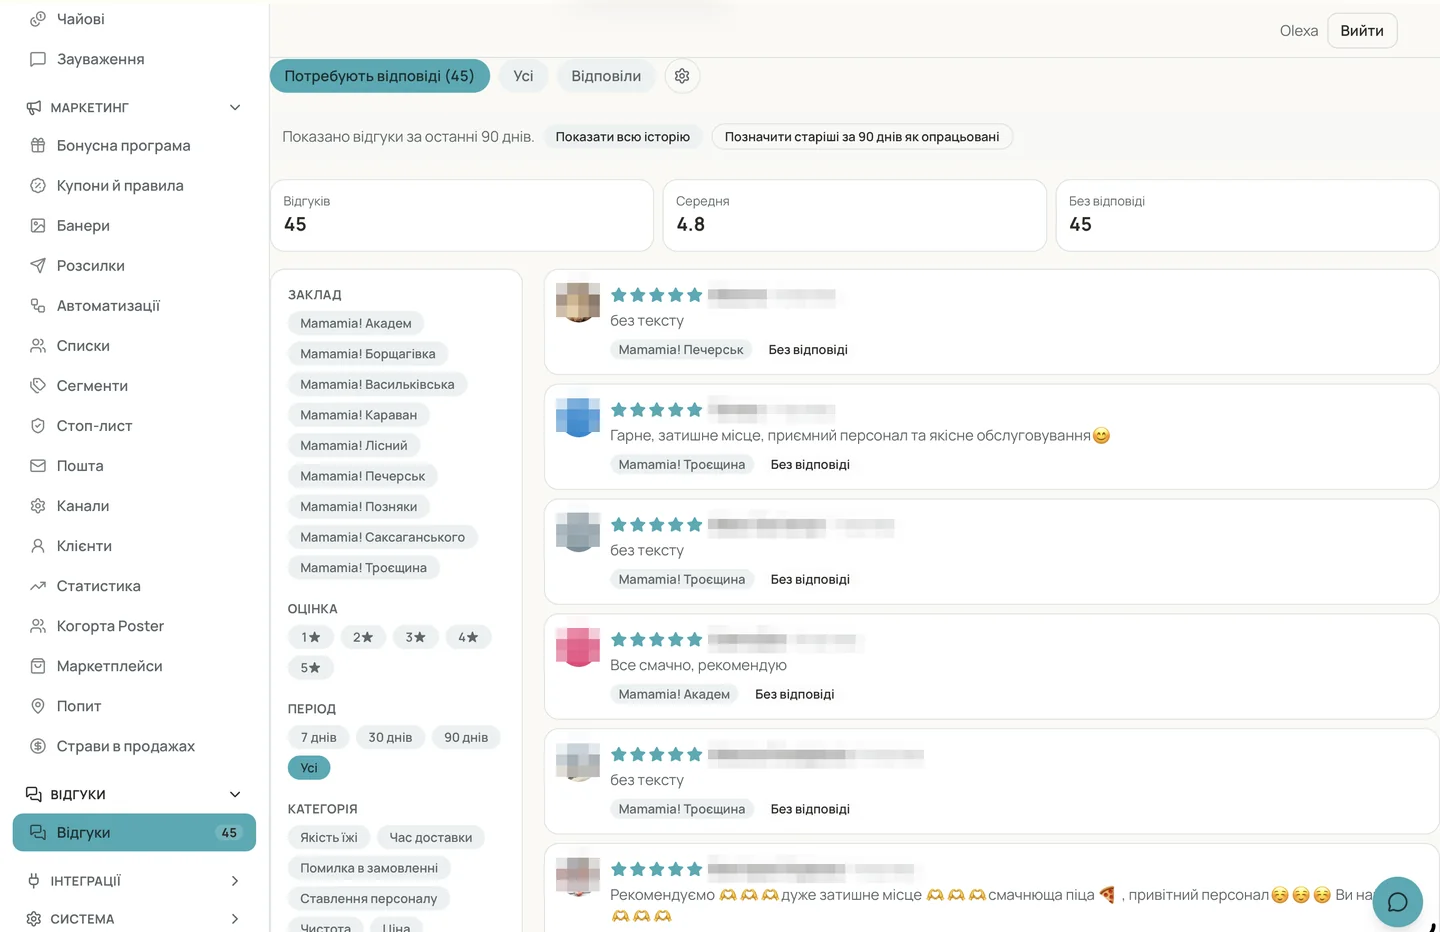Open the chat support bubble icon
This screenshot has height=932, width=1440.
click(1398, 902)
